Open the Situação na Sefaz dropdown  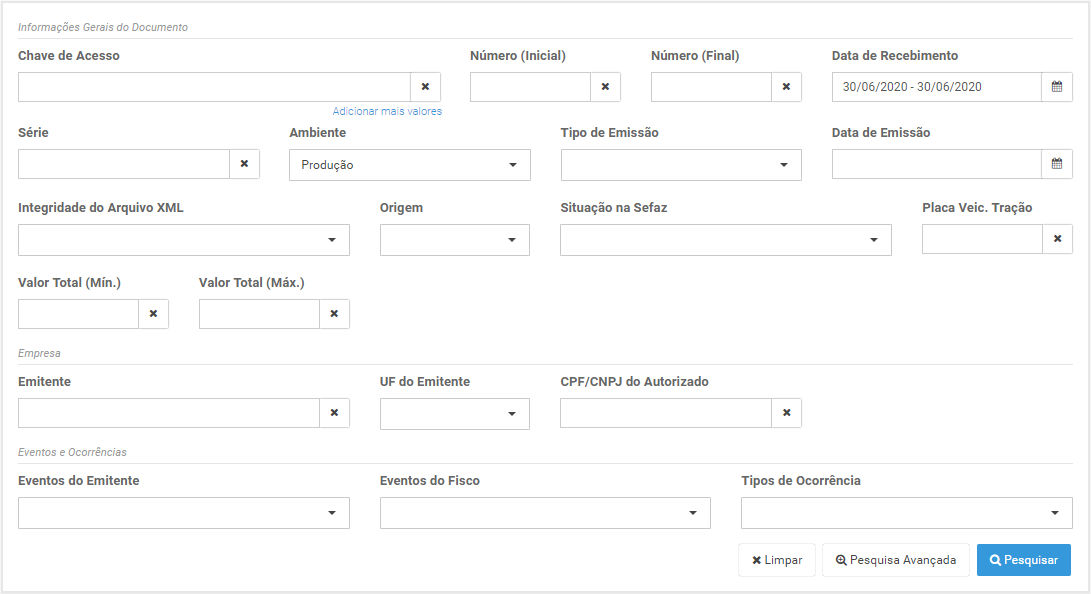726,240
